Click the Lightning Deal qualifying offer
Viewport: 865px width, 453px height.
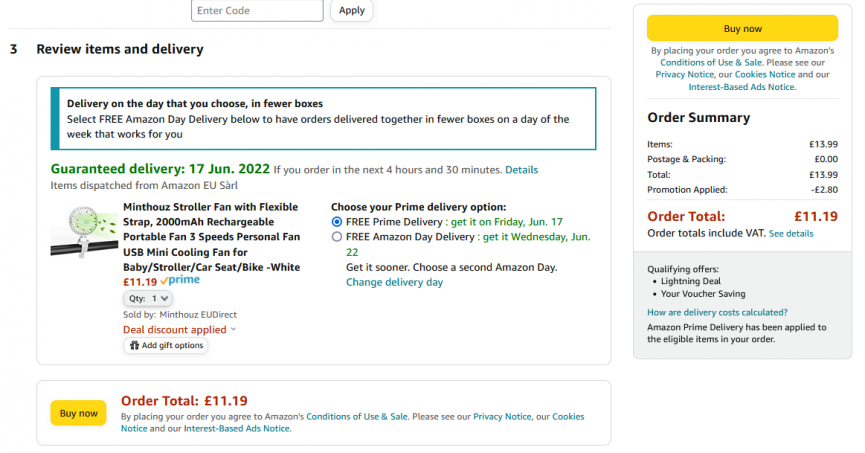691,281
